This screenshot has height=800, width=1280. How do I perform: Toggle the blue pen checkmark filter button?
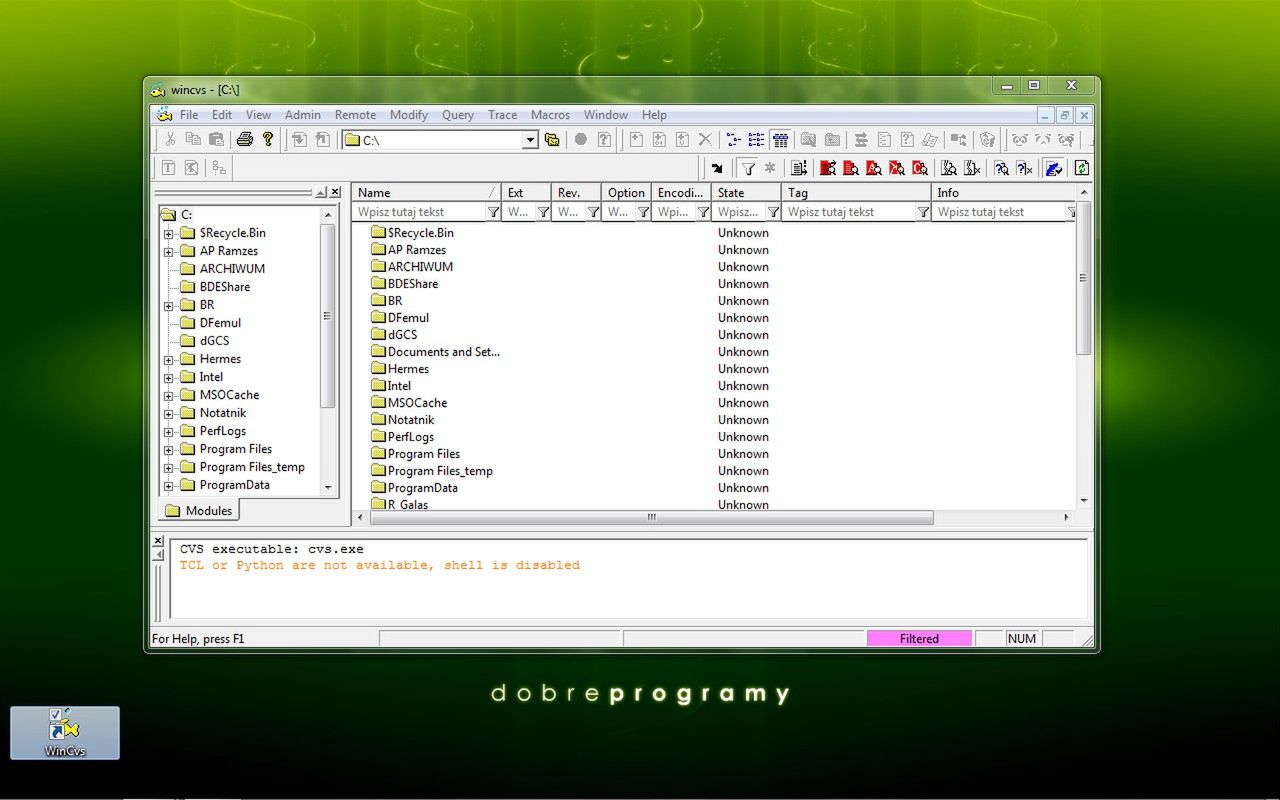pos(1053,168)
